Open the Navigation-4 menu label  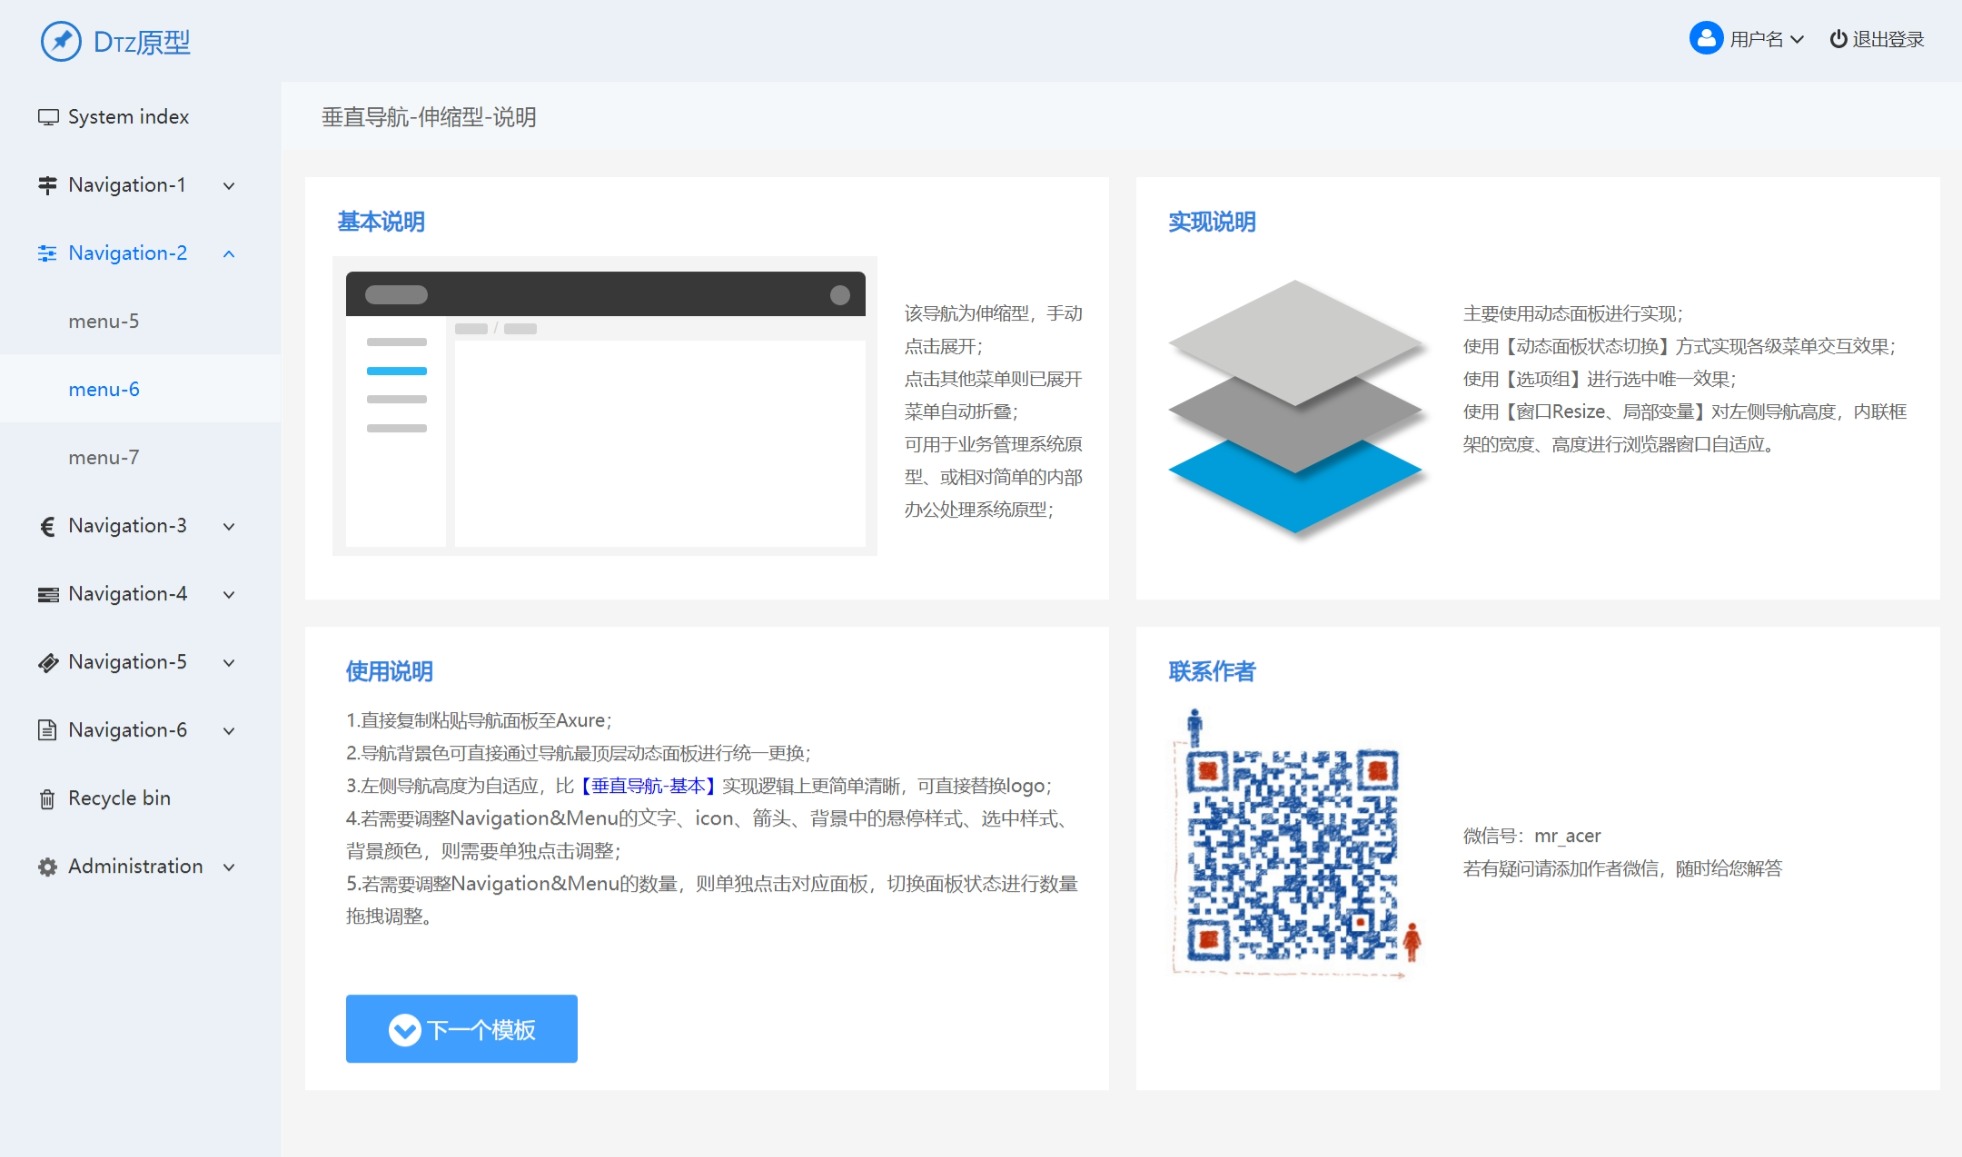click(x=127, y=594)
